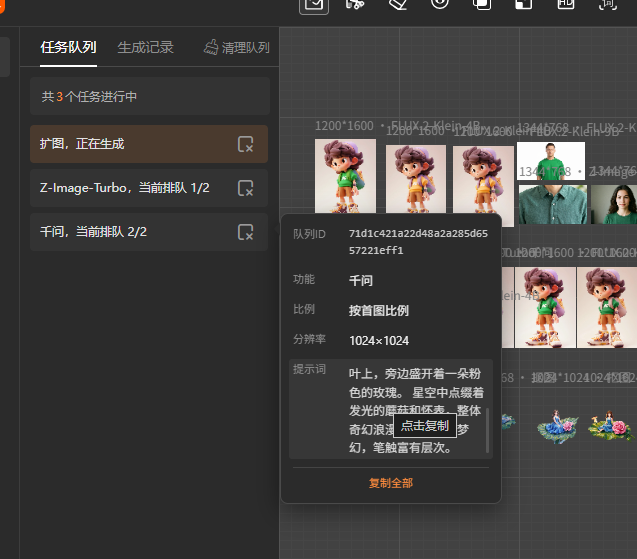Click the 1024×1024 resolution value
The image size is (637, 559).
[x=379, y=340]
